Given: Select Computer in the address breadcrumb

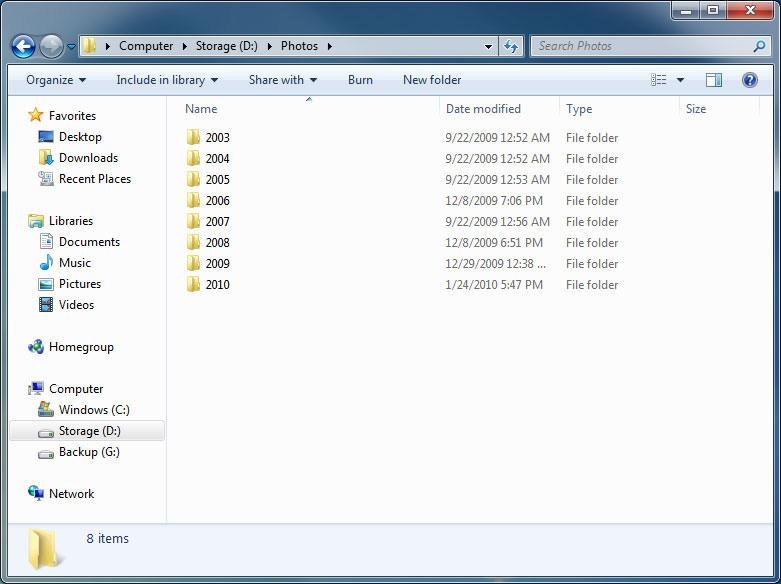Looking at the screenshot, I should point(146,46).
